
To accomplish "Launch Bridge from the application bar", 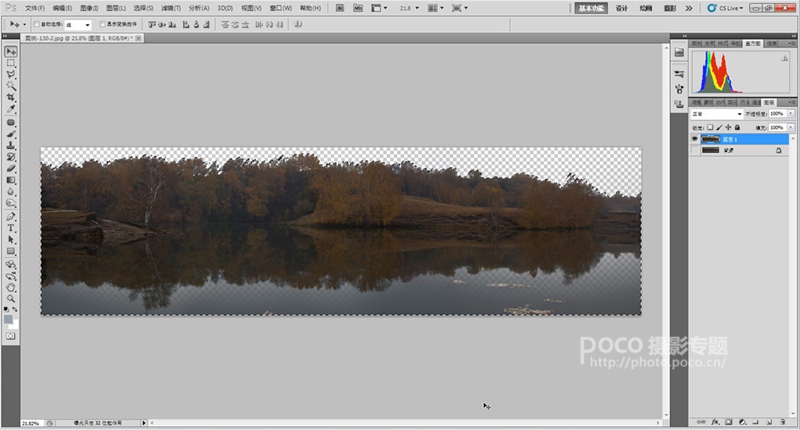I will point(340,8).
